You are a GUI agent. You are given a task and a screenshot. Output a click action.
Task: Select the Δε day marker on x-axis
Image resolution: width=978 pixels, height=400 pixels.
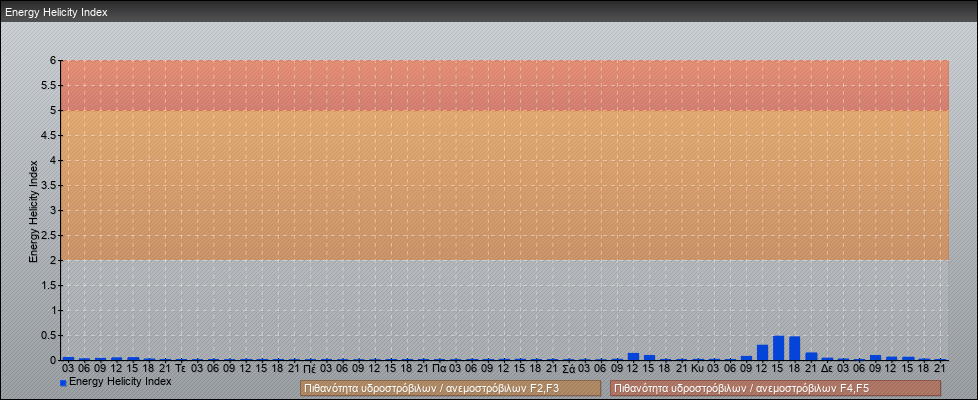(827, 369)
